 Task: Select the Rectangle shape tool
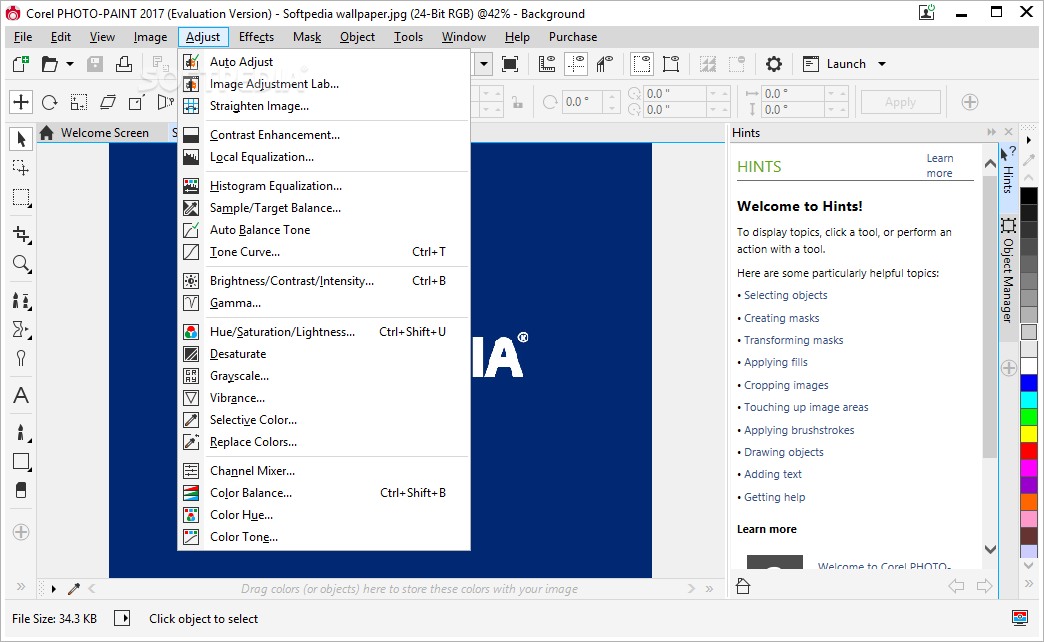click(x=21, y=462)
